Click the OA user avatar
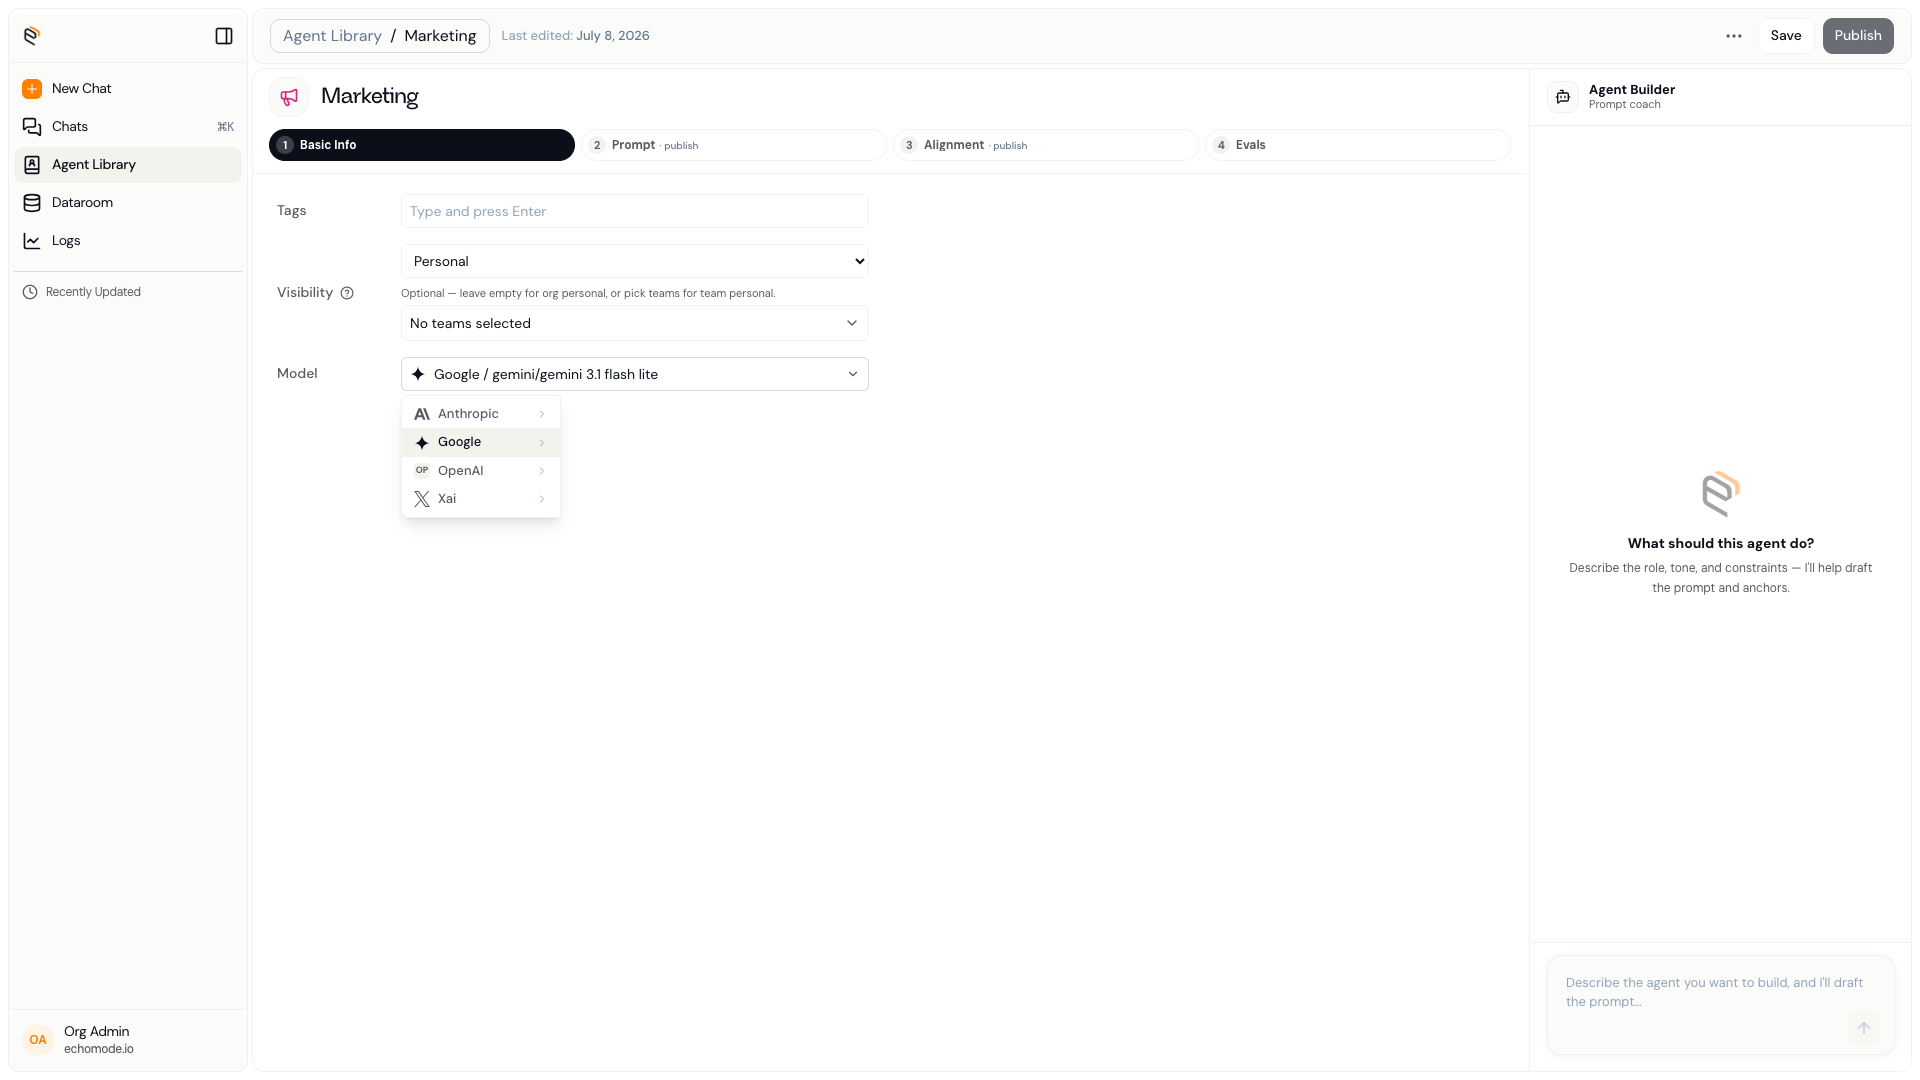The width and height of the screenshot is (1920, 1080). point(38,1040)
